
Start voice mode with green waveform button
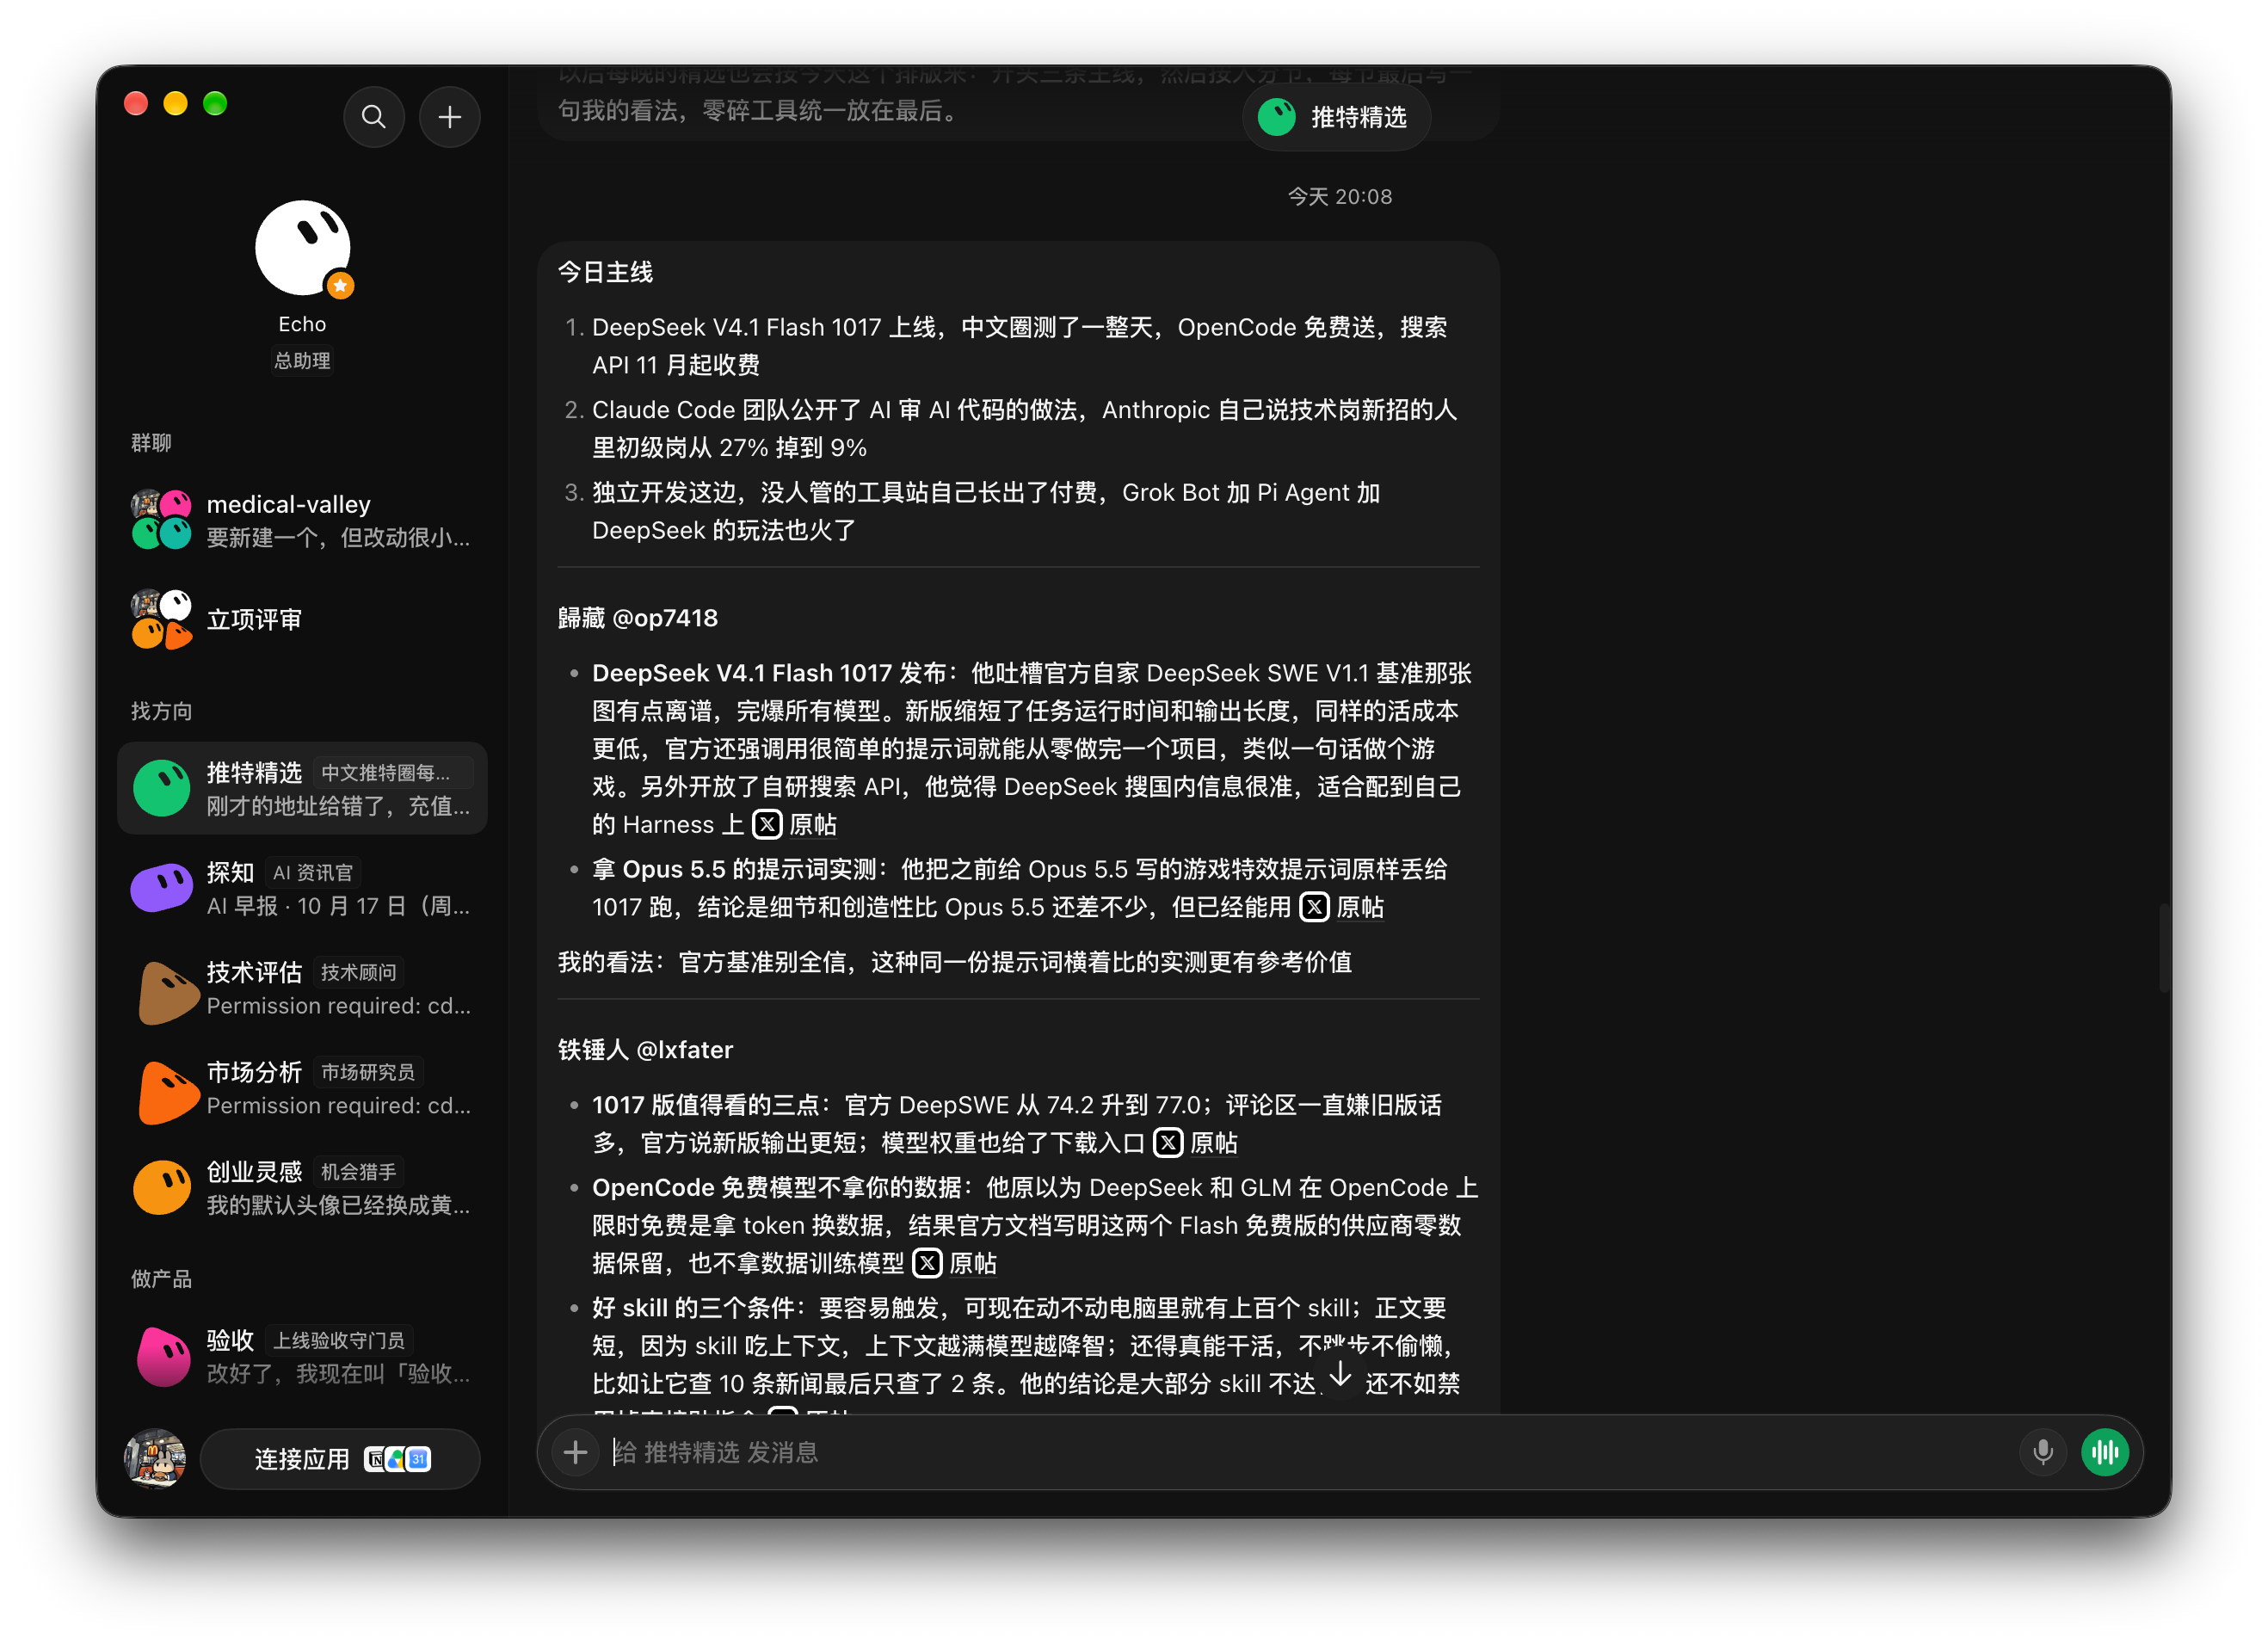(x=2105, y=1451)
